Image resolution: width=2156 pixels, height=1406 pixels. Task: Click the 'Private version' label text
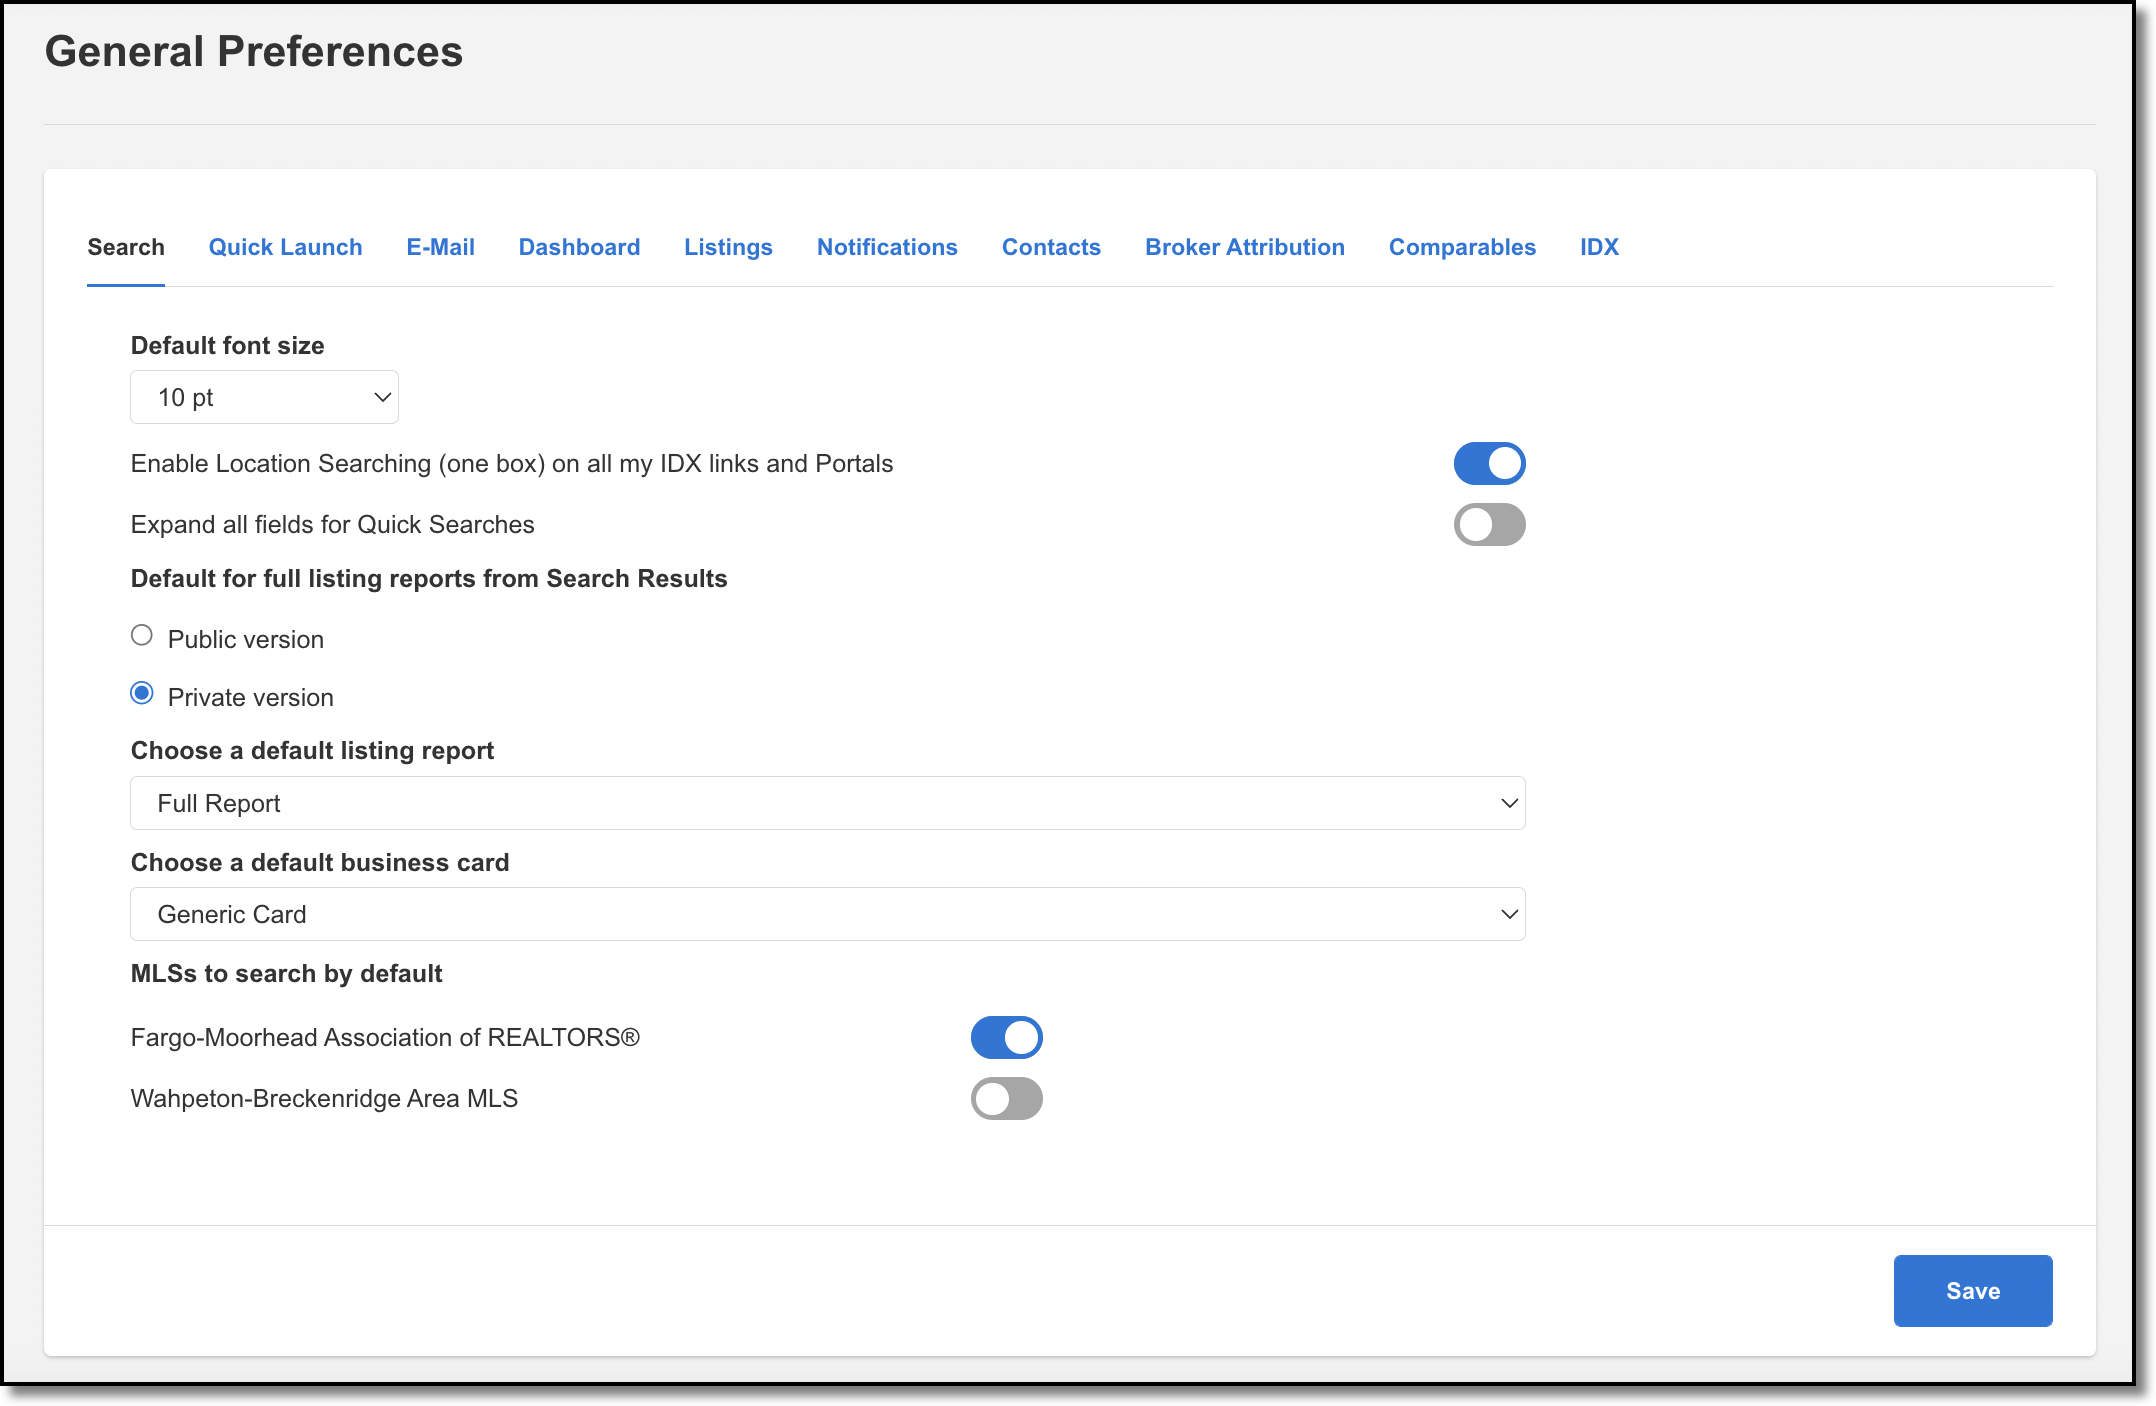point(251,698)
